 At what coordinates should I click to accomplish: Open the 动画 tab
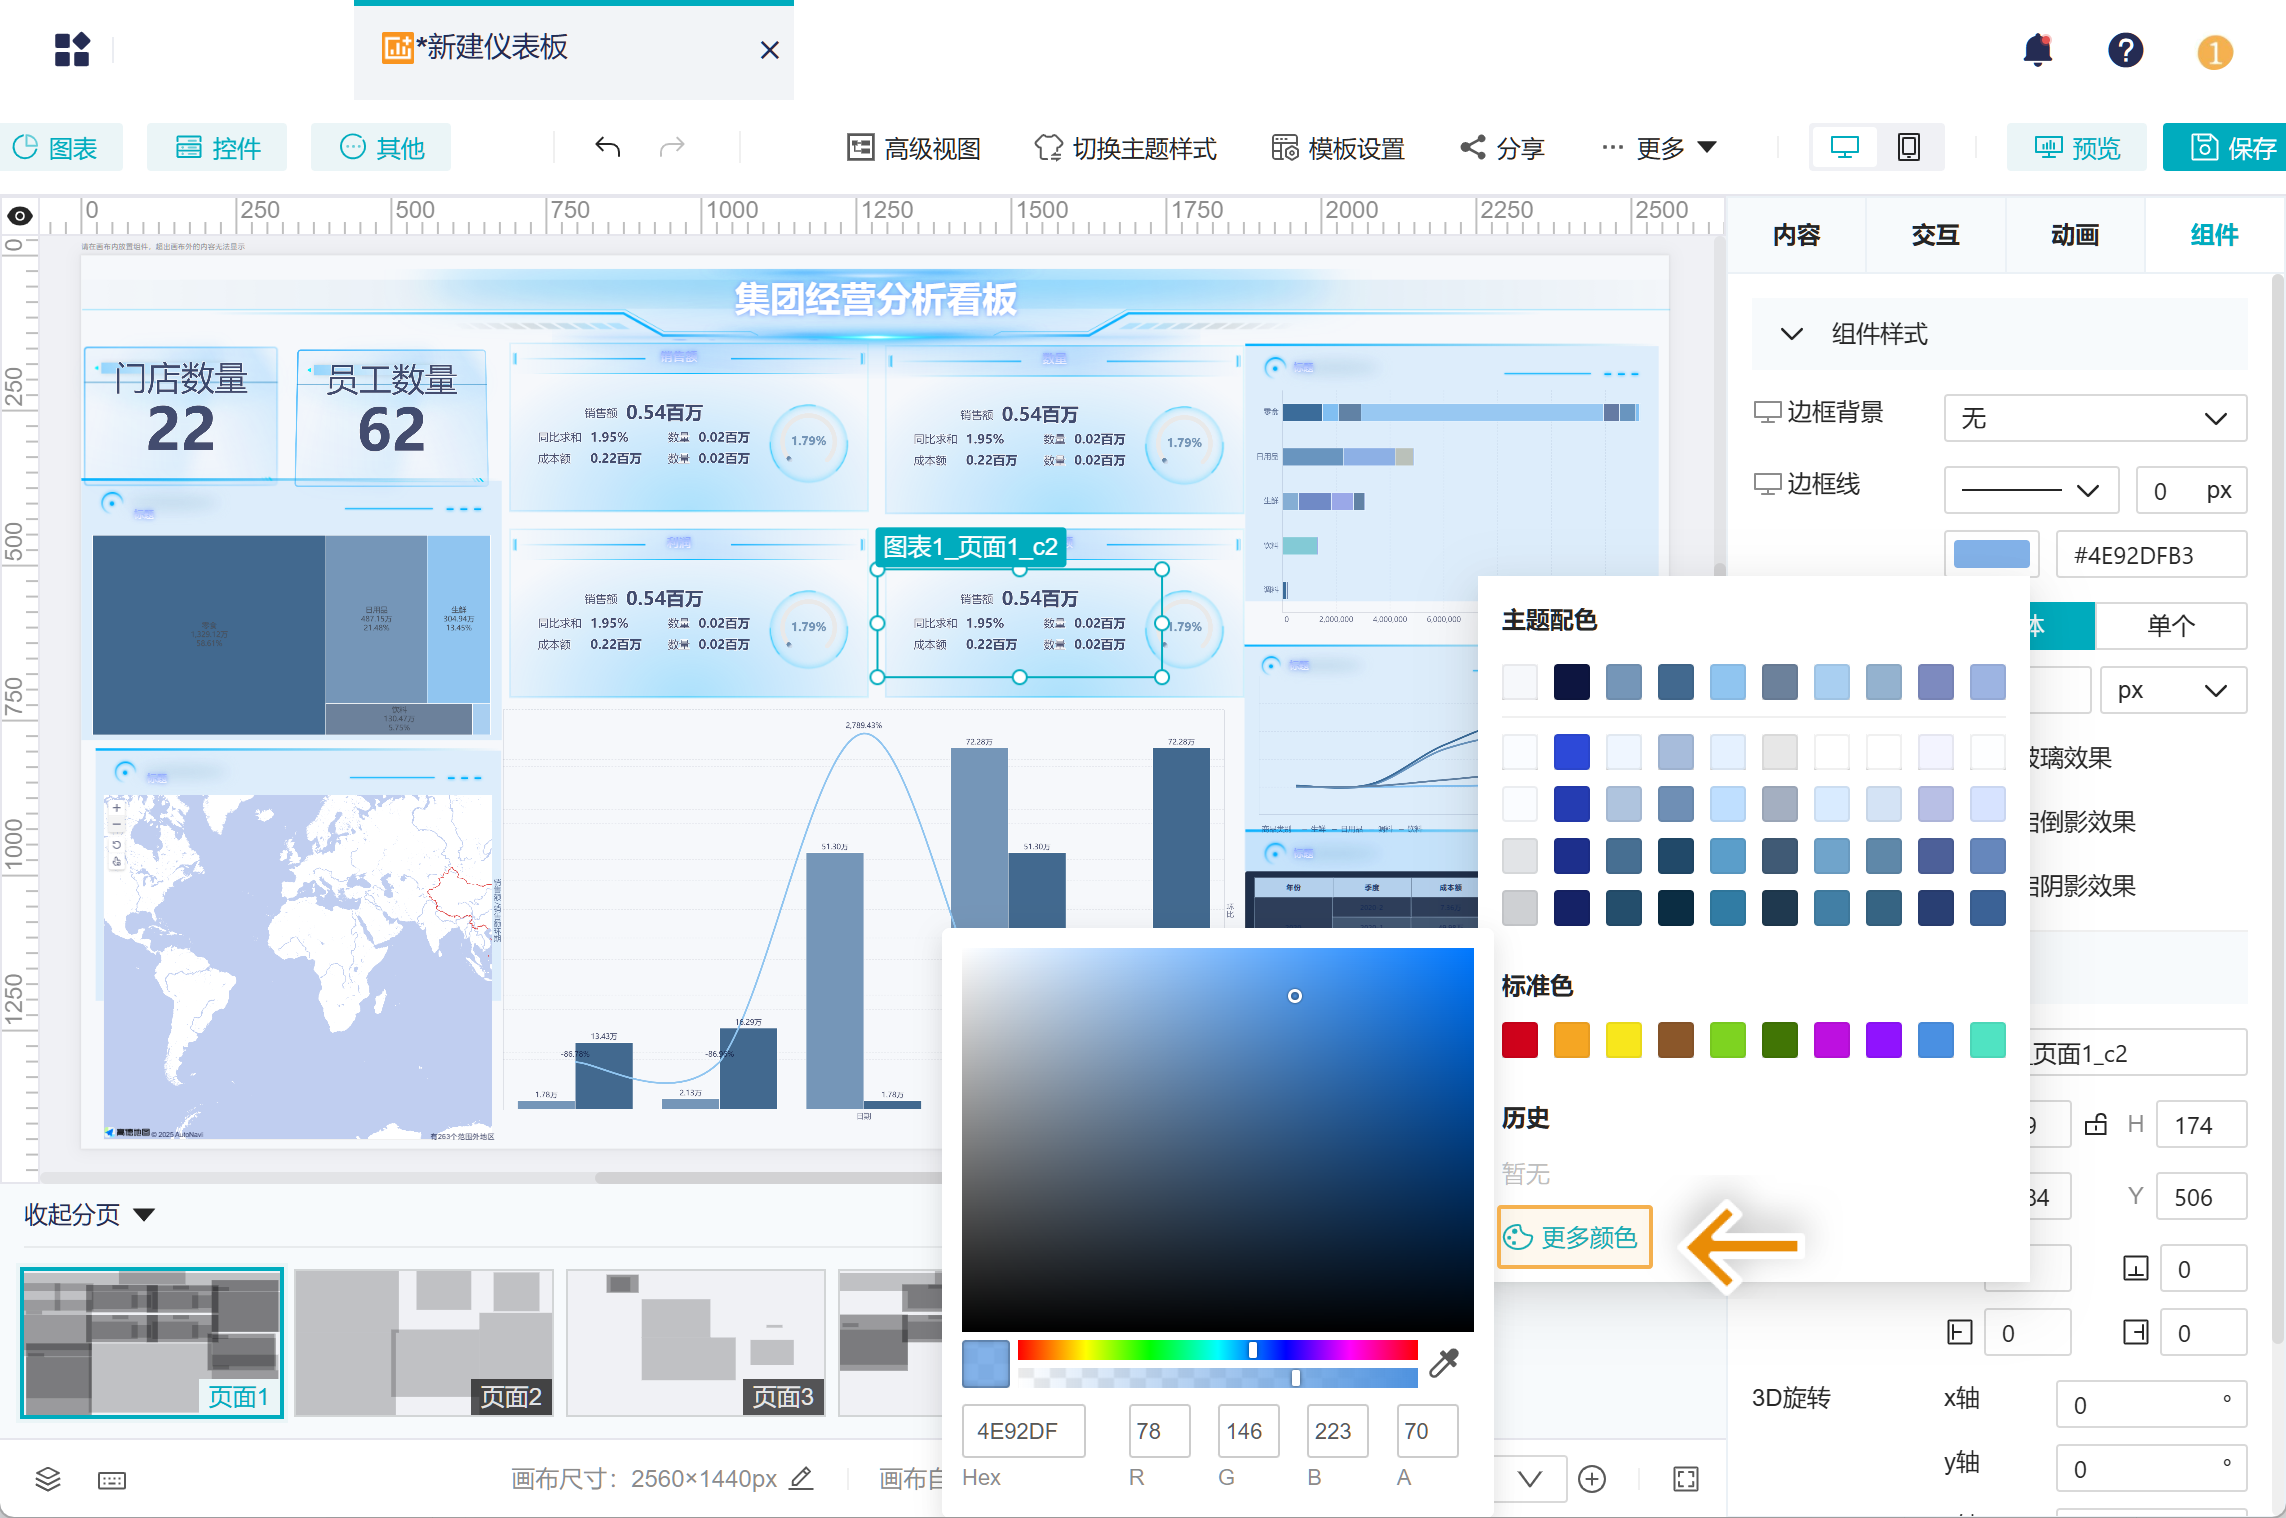2074,235
